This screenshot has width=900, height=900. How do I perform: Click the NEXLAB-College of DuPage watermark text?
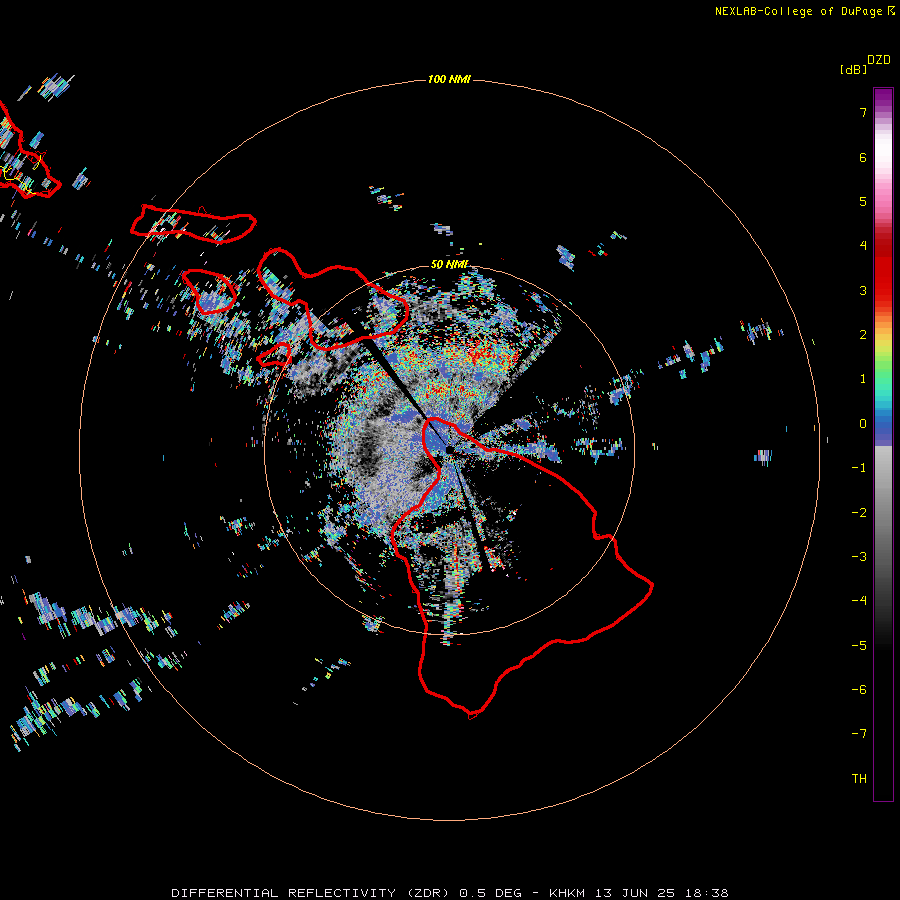pos(804,11)
